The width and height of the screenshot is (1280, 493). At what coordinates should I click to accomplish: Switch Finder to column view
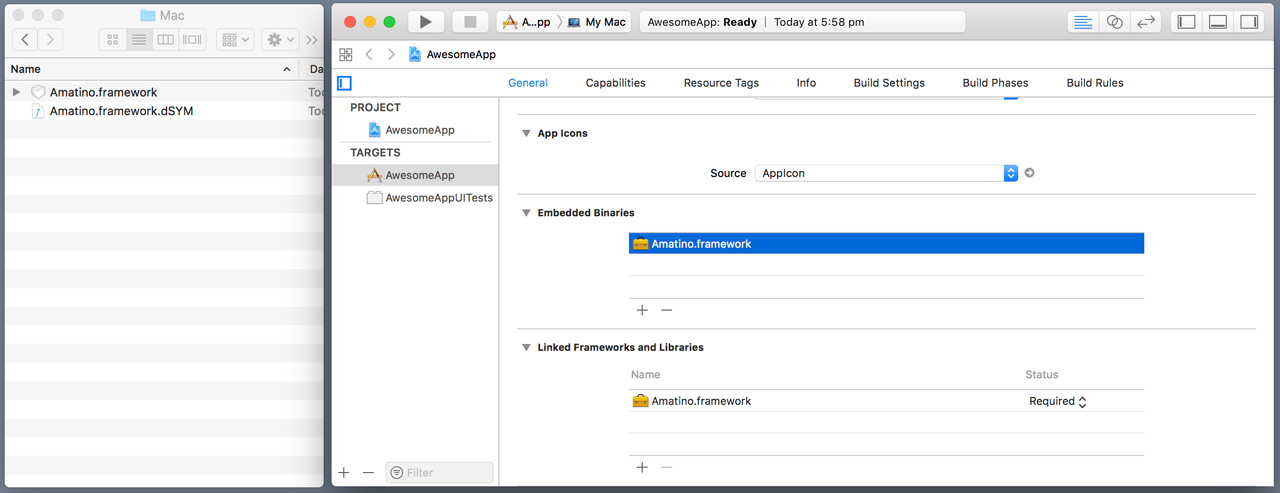click(x=166, y=40)
